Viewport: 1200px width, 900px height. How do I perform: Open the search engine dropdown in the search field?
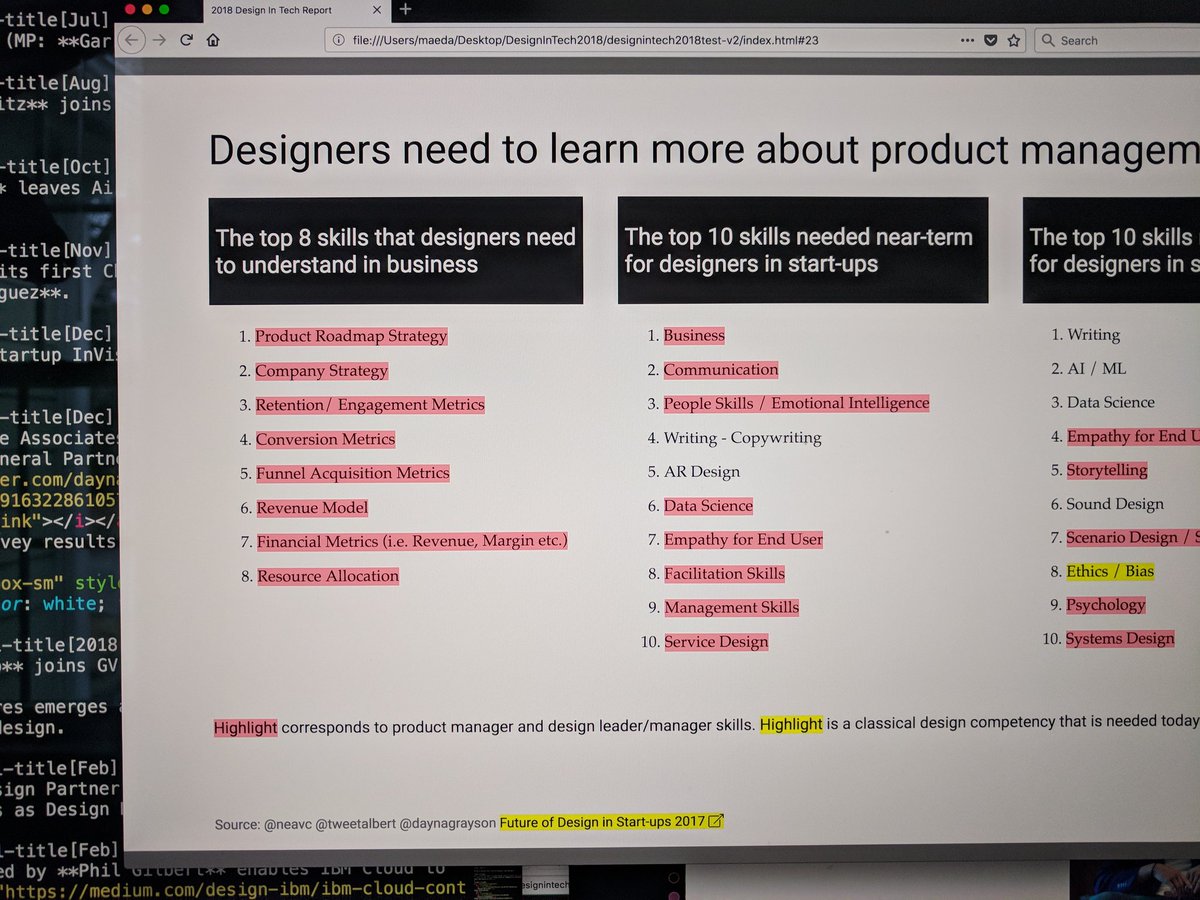click(x=1050, y=40)
